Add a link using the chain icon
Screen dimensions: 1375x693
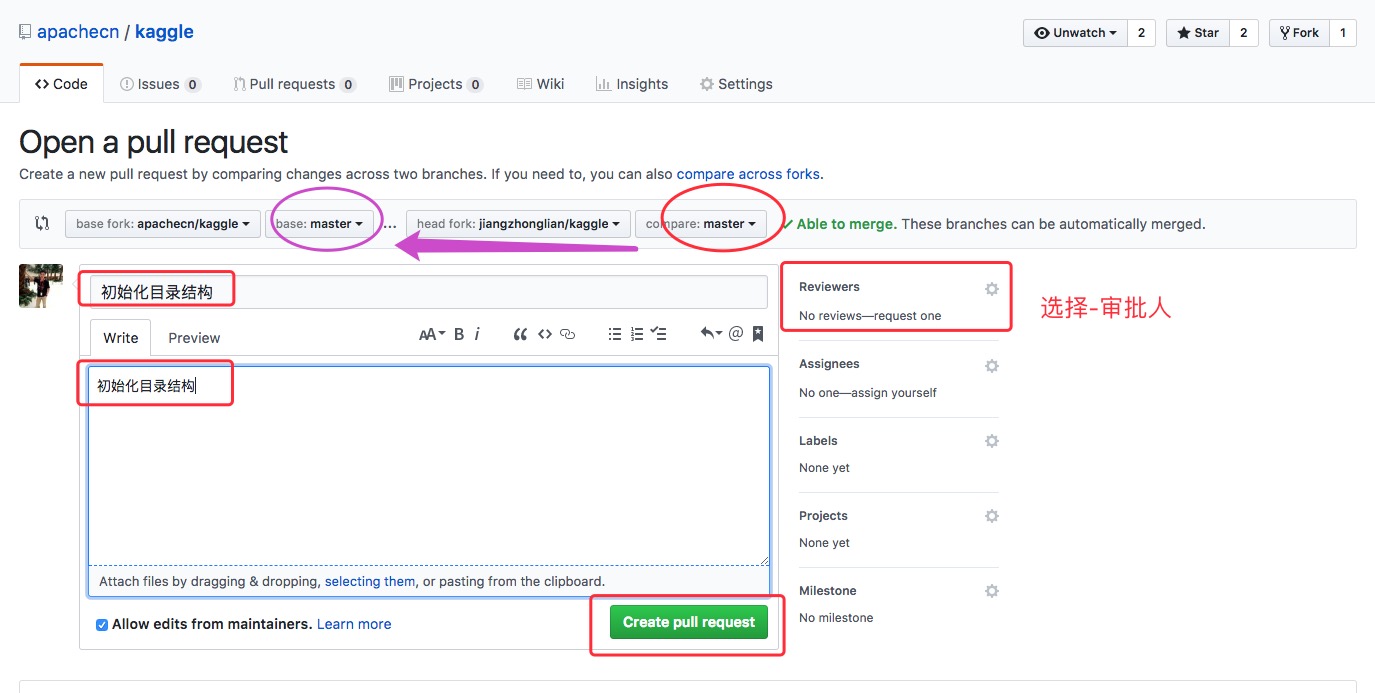568,334
